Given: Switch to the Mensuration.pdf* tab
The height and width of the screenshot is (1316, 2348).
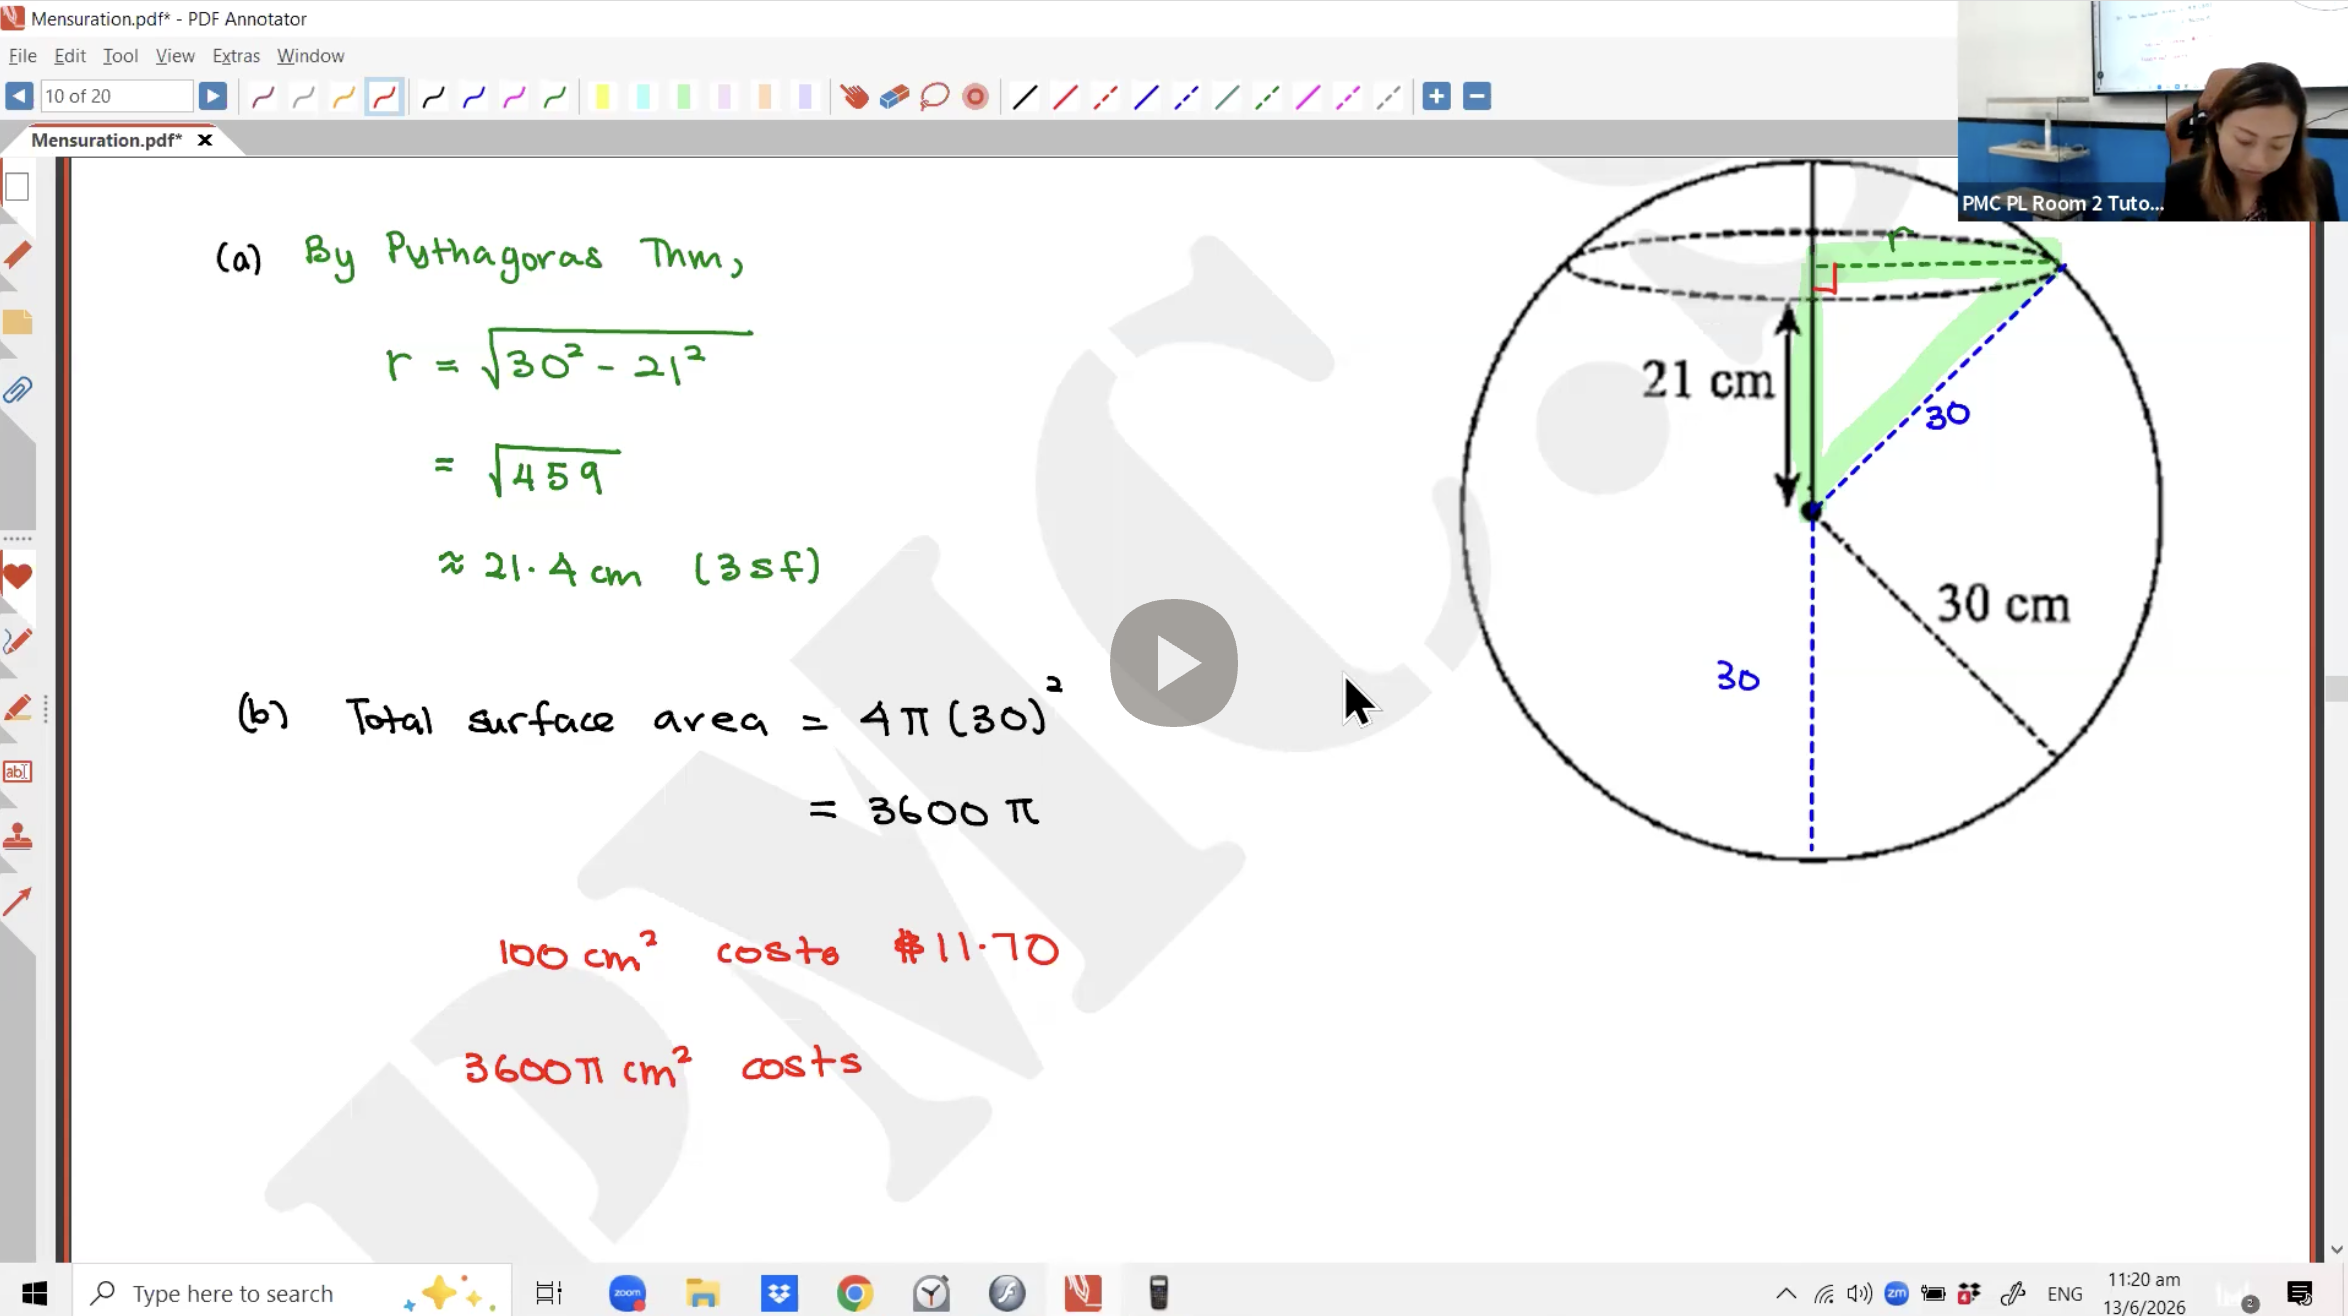Looking at the screenshot, I should coord(107,140).
